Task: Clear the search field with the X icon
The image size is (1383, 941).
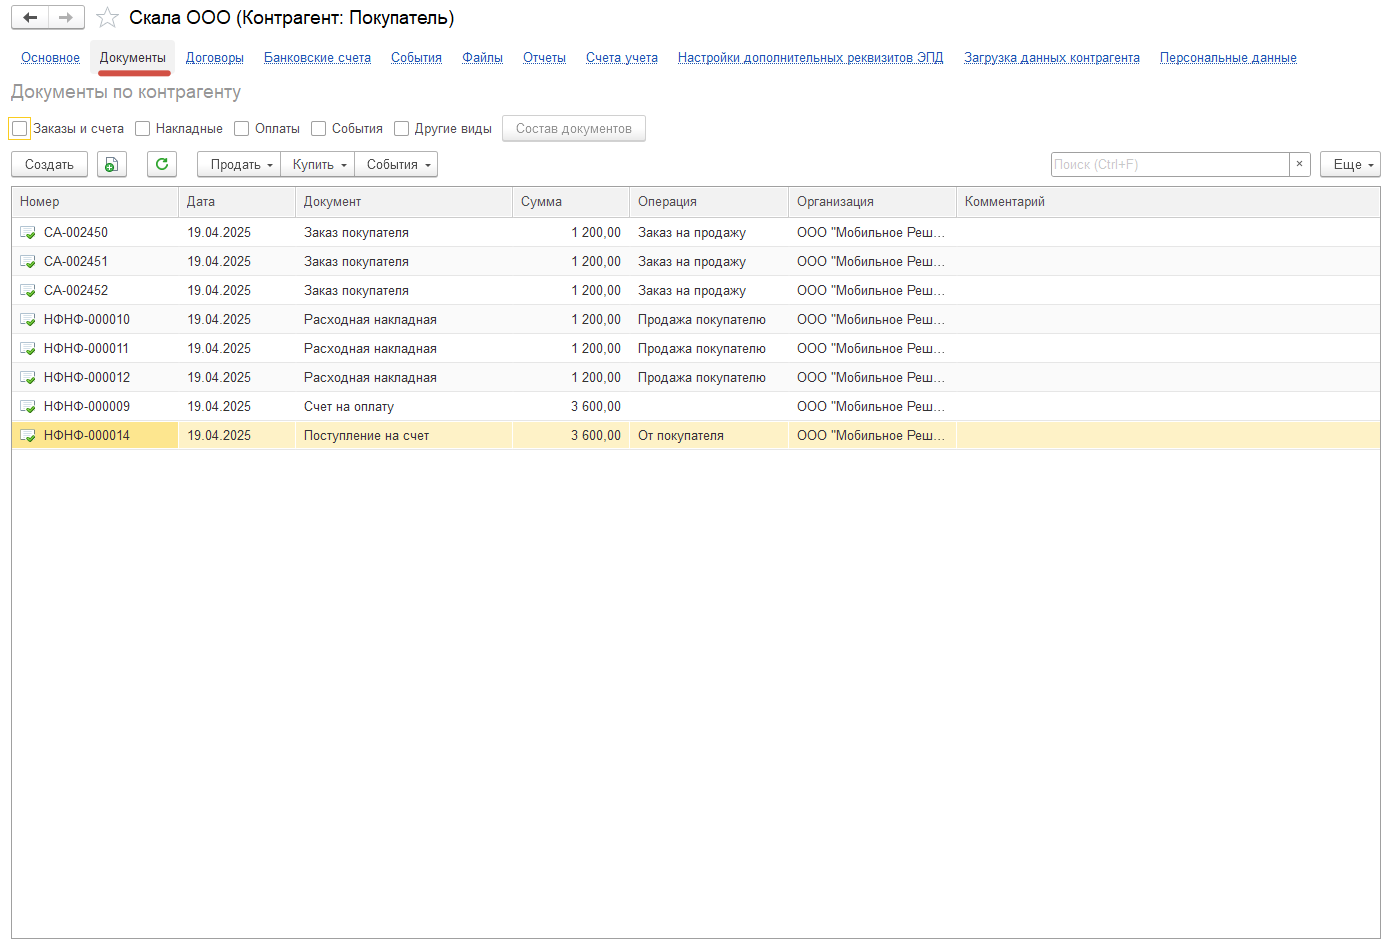Action: (x=1299, y=165)
